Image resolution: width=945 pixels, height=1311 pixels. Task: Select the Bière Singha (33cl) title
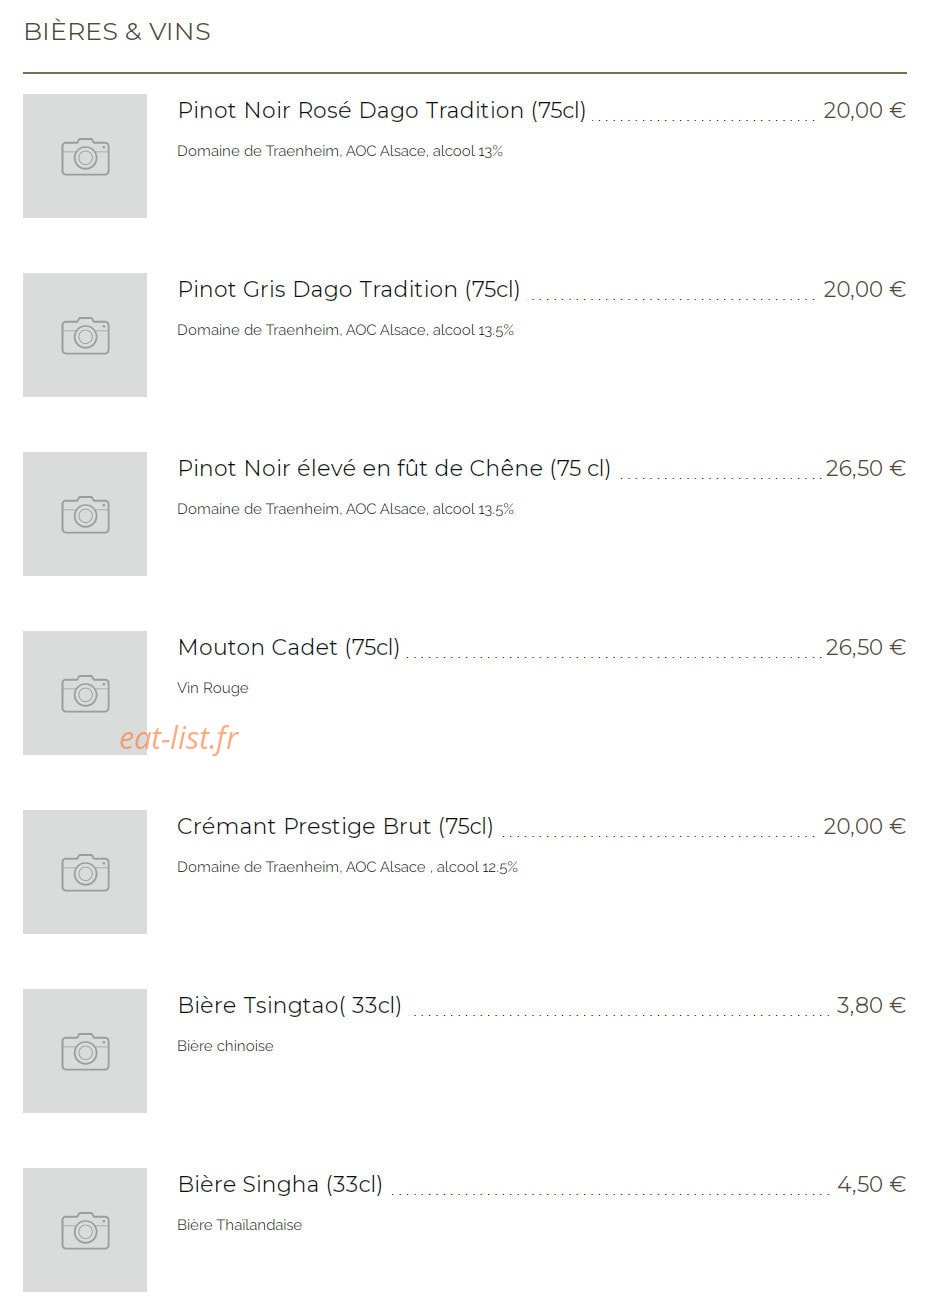280,1185
